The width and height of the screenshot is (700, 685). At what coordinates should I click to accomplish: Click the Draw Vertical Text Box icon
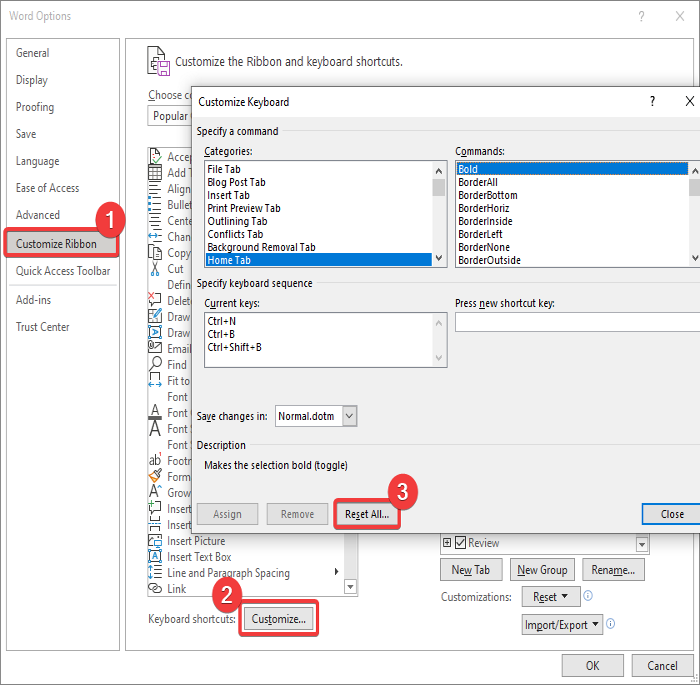(x=155, y=332)
